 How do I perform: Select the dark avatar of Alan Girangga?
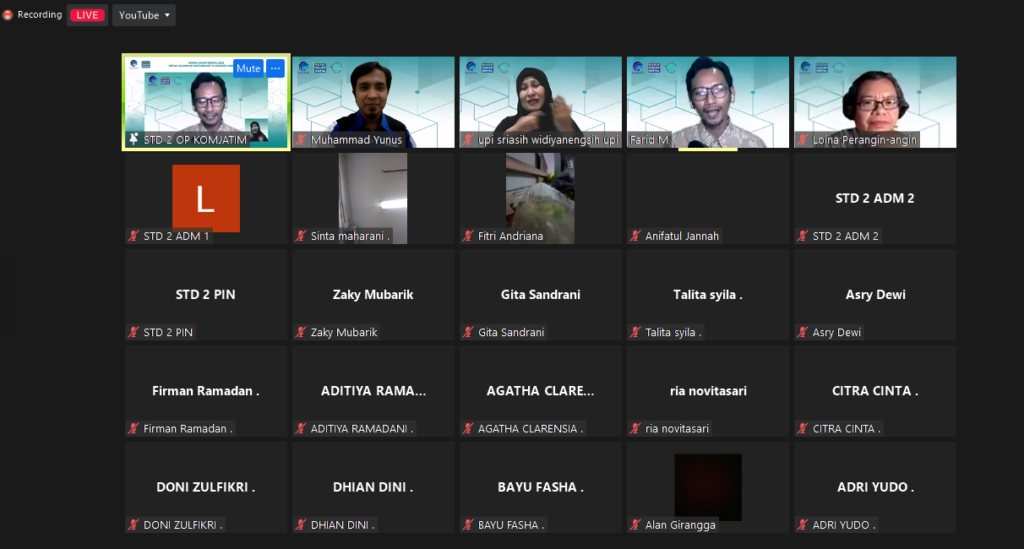click(x=708, y=487)
